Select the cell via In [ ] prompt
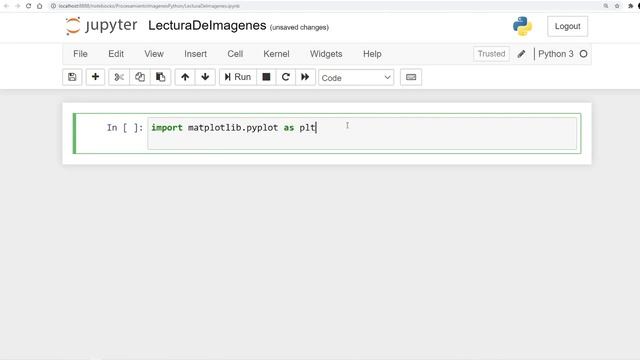The image size is (640, 360). coord(125,128)
